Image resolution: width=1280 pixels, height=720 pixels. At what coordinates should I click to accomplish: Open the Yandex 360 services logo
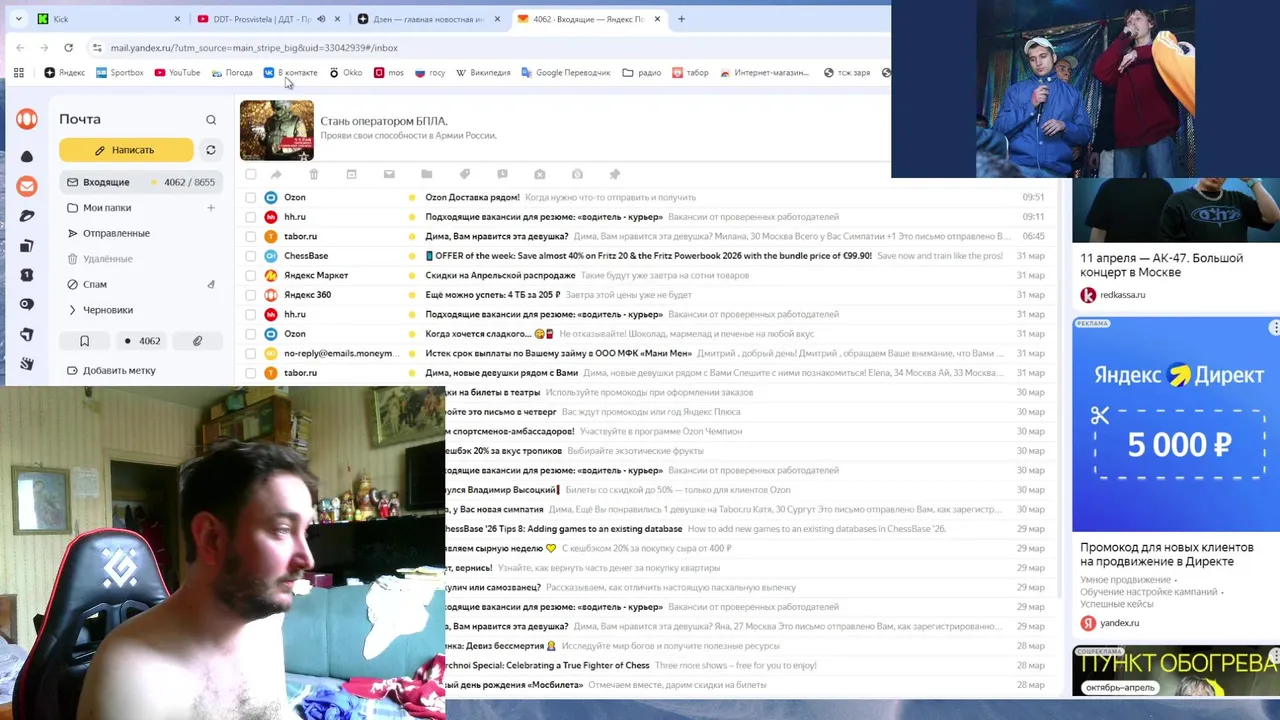27,119
